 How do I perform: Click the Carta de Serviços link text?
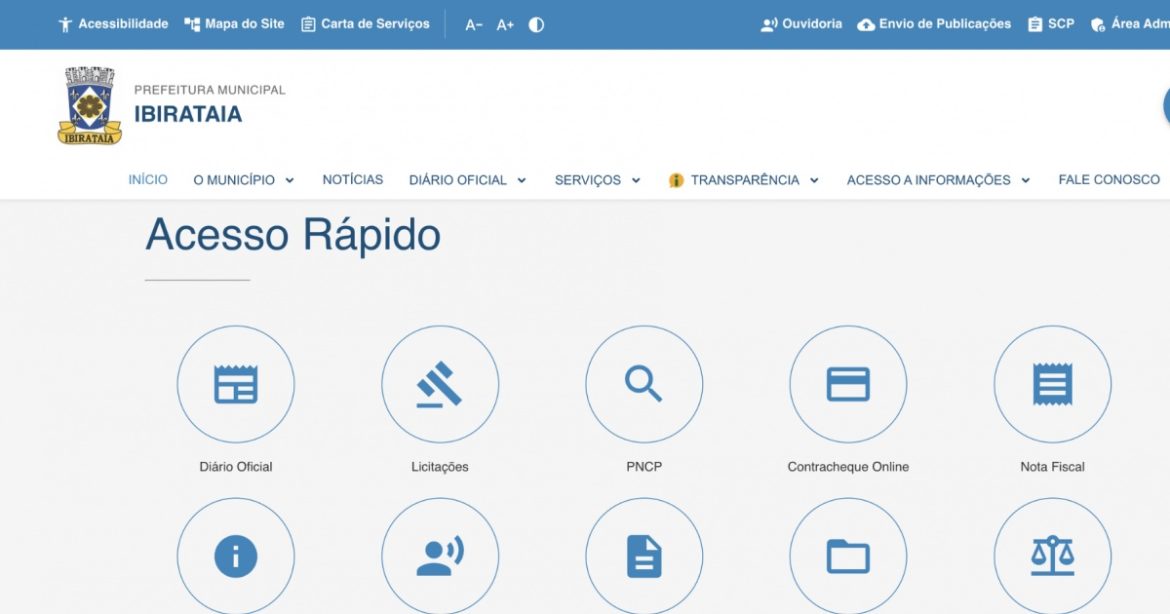click(x=375, y=24)
